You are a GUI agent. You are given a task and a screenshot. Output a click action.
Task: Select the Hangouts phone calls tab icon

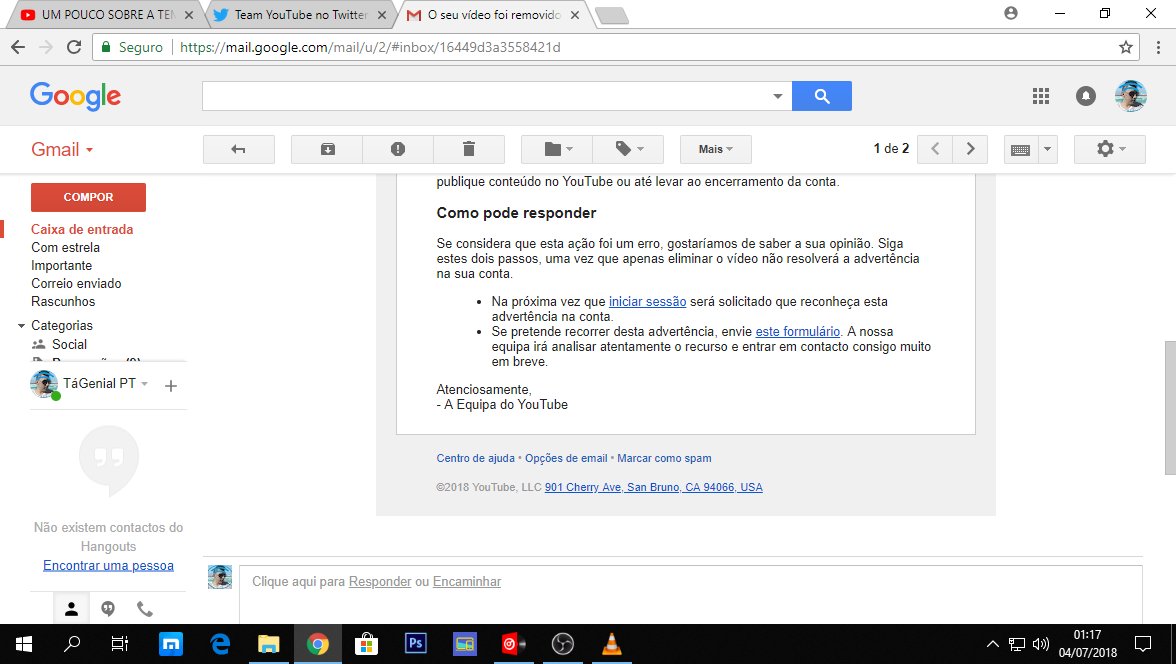[145, 609]
